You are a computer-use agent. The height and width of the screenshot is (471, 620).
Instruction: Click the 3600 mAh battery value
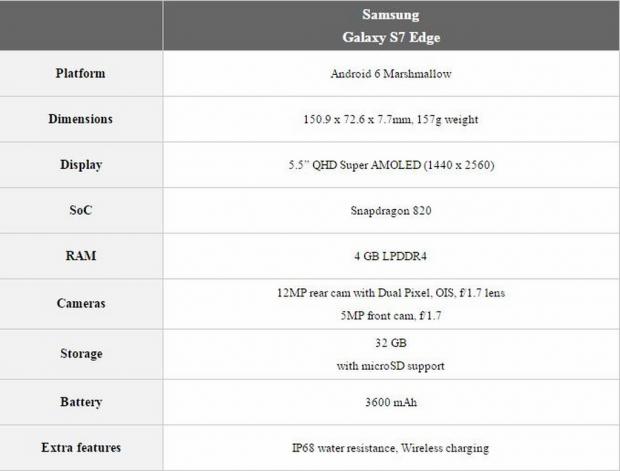tap(390, 402)
